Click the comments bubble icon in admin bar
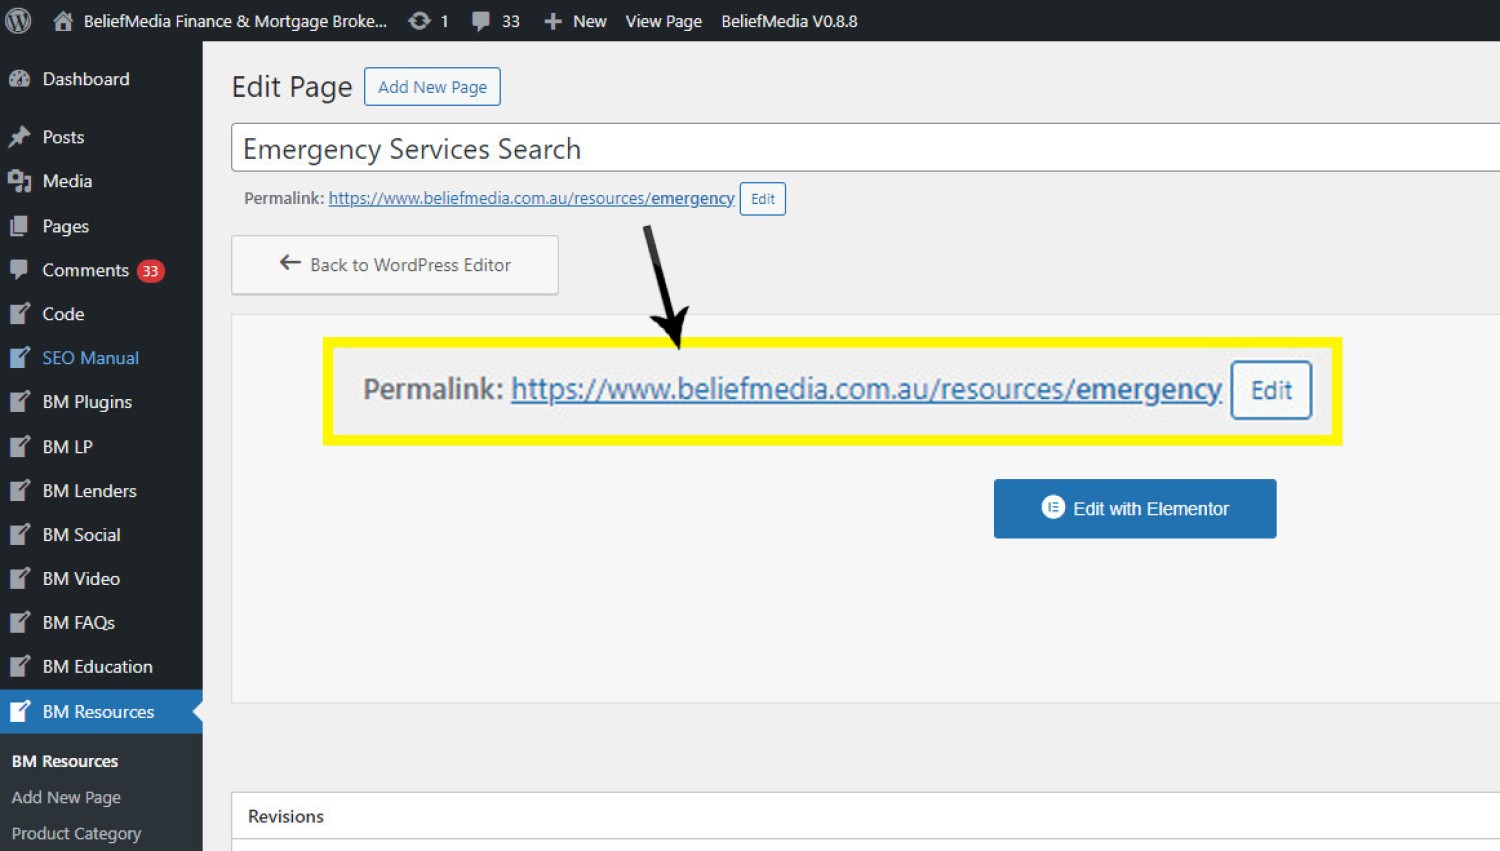Image resolution: width=1500 pixels, height=851 pixels. [481, 21]
